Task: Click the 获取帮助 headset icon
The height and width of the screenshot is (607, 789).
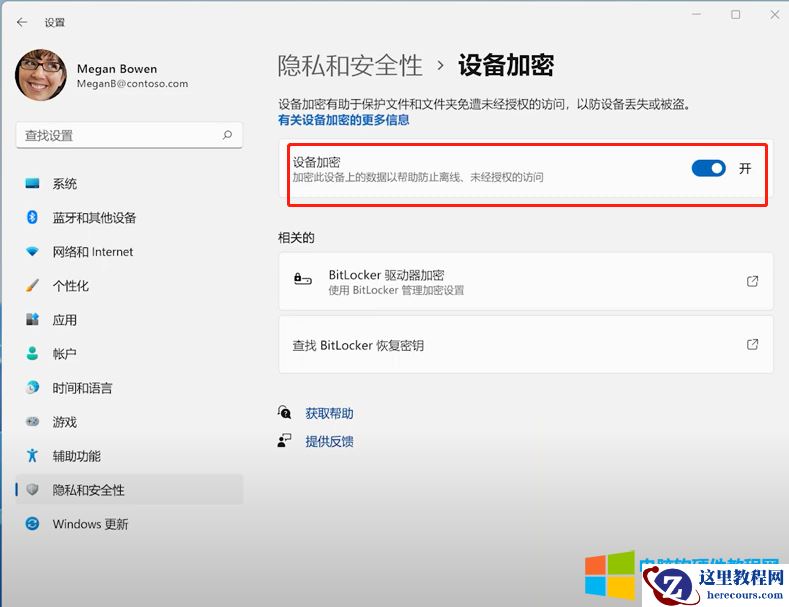Action: coord(284,412)
